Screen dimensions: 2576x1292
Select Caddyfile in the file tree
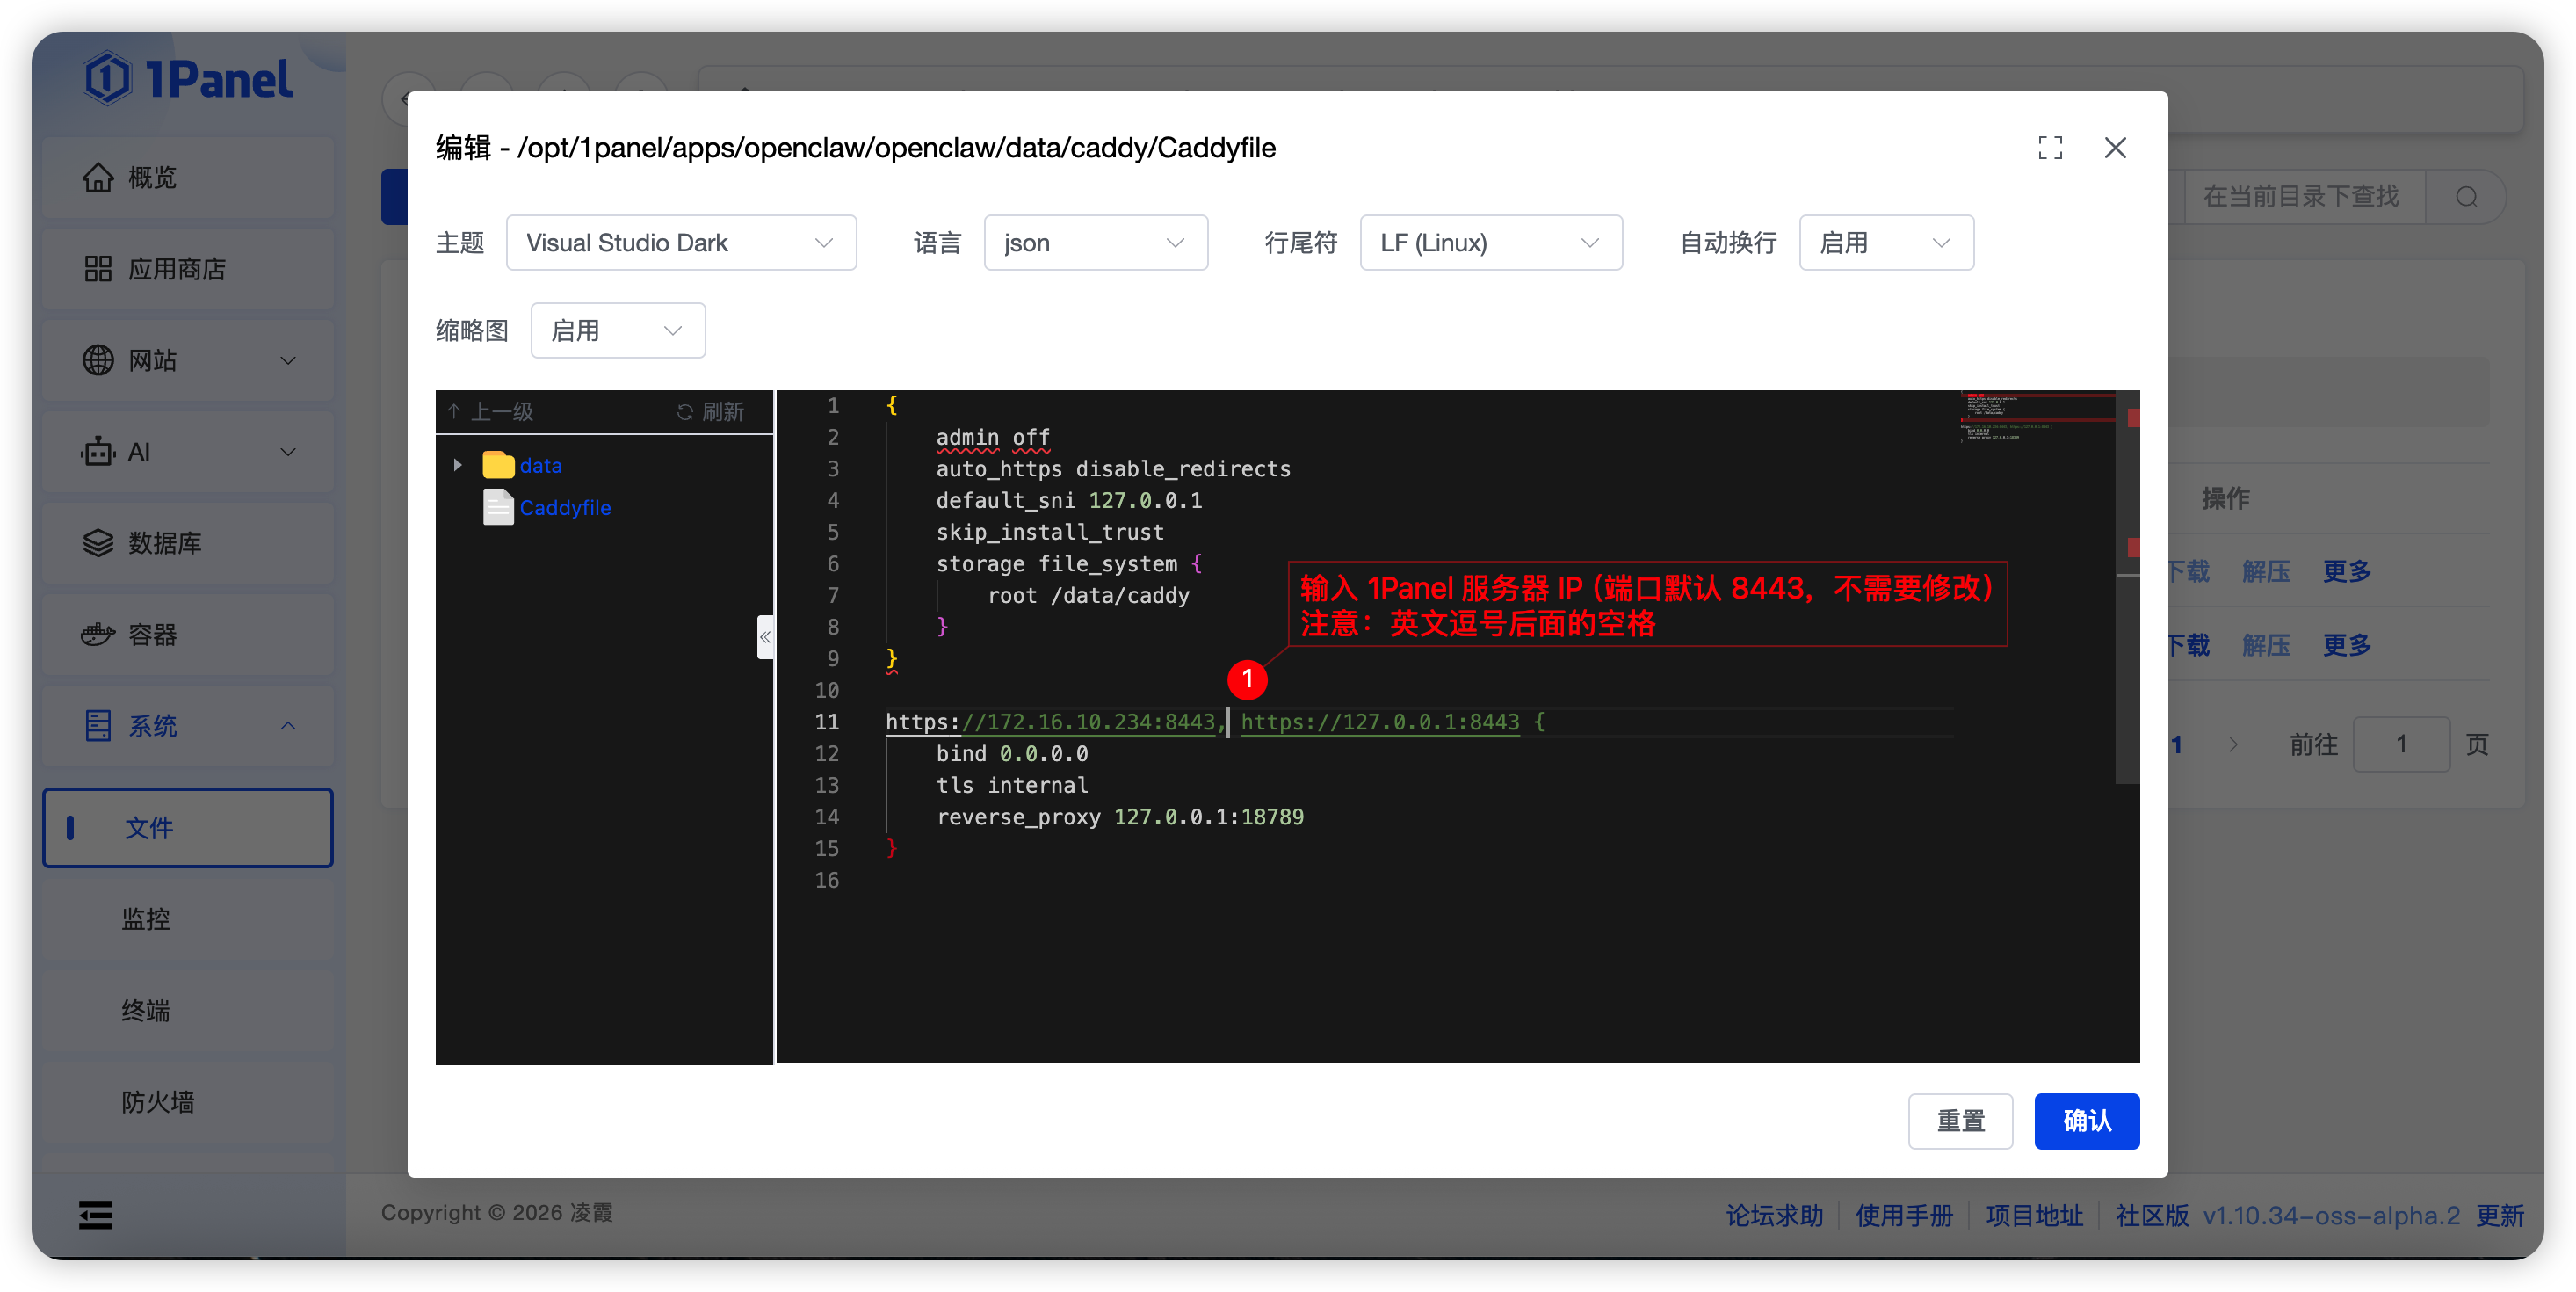click(x=564, y=508)
